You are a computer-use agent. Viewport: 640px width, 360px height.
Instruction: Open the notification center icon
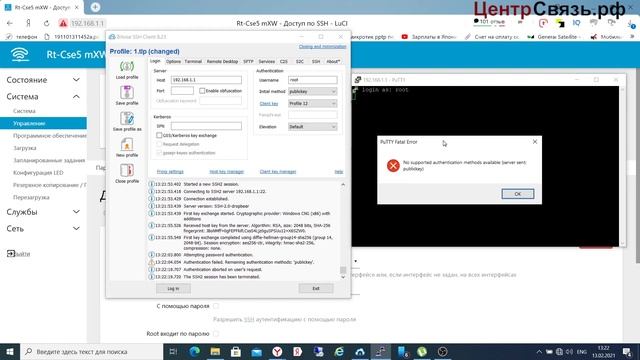627,351
